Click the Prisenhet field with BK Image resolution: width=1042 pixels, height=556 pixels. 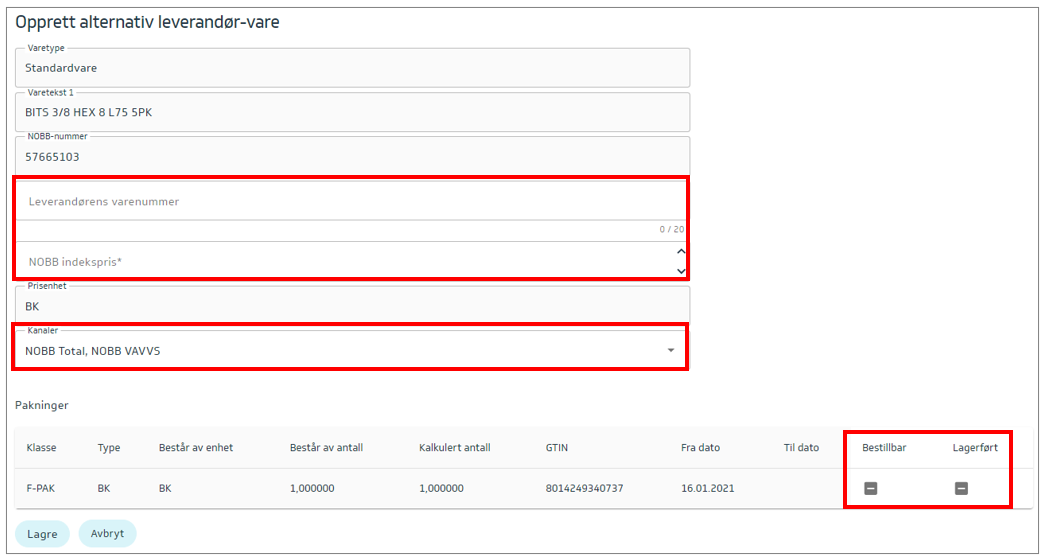click(350, 306)
